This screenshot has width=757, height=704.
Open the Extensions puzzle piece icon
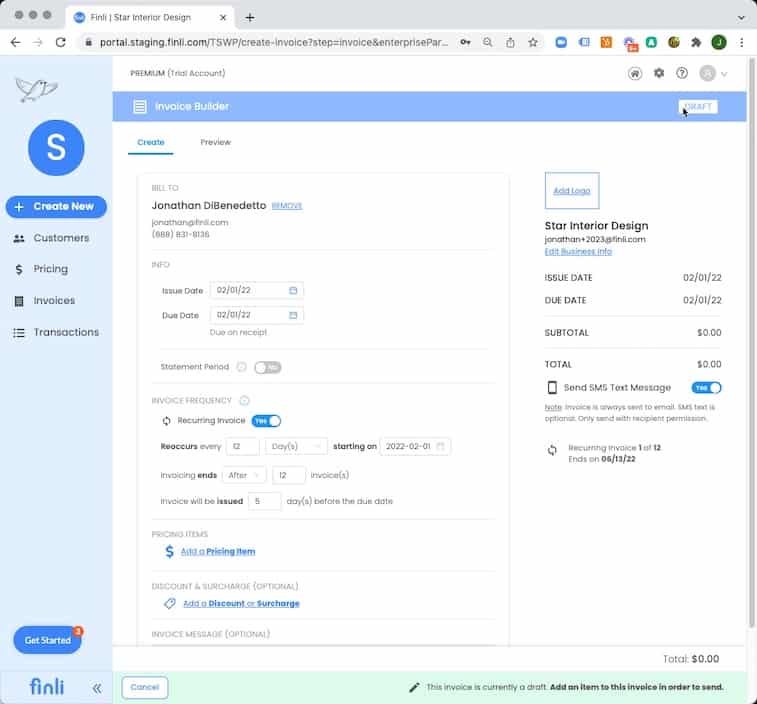(696, 42)
